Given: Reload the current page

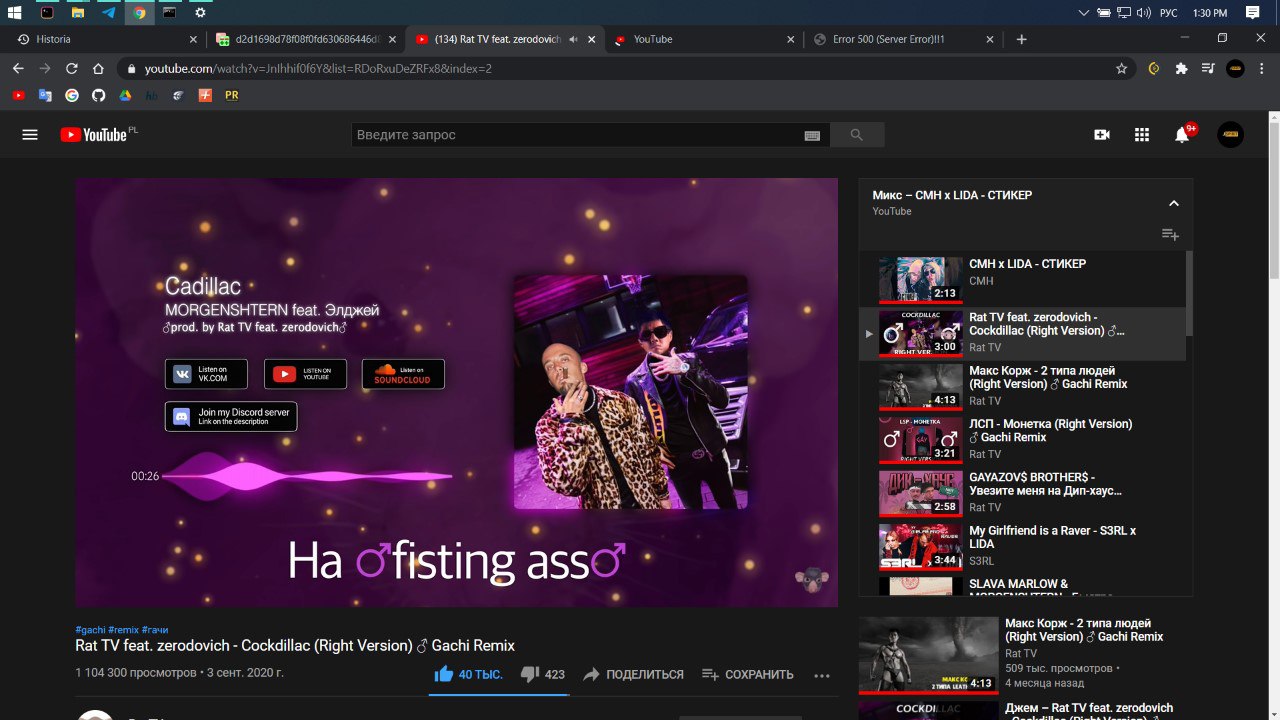Looking at the screenshot, I should [71, 69].
